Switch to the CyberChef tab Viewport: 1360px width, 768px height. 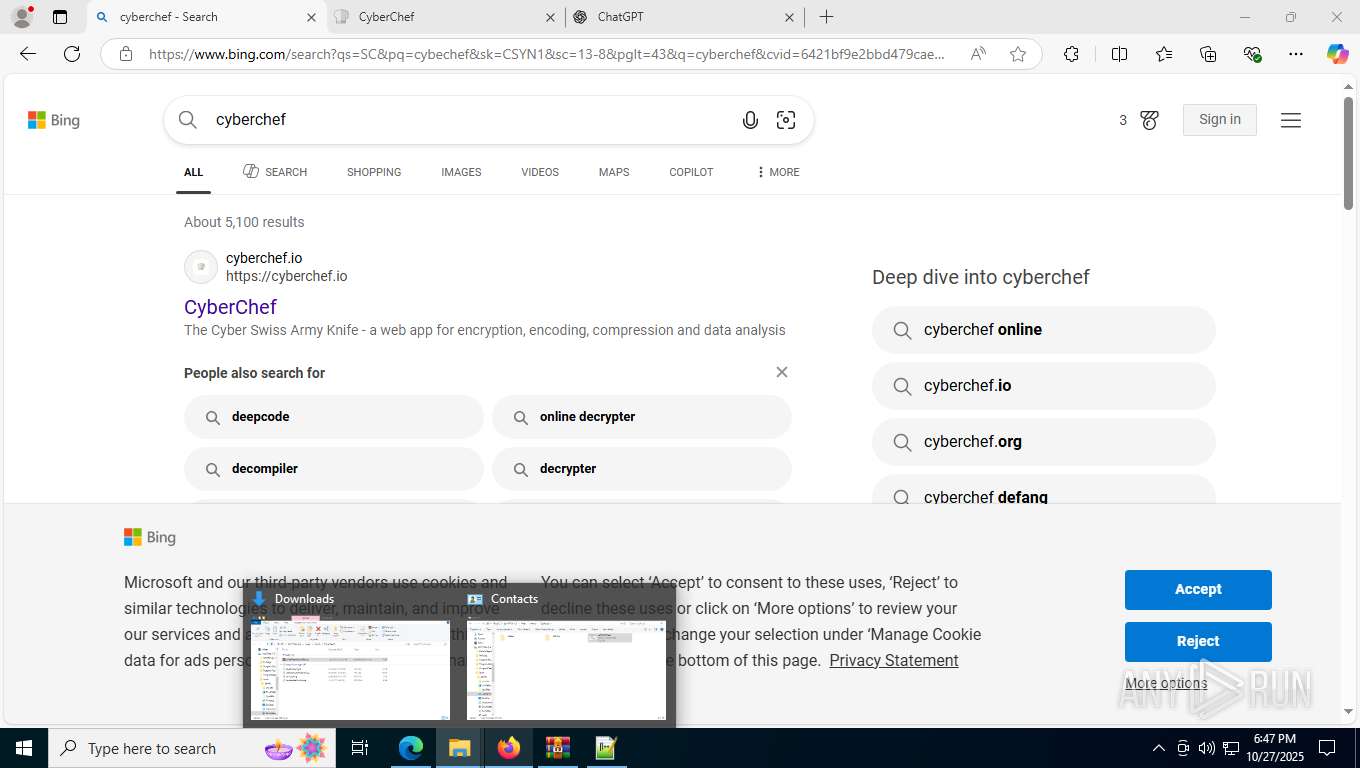(445, 17)
